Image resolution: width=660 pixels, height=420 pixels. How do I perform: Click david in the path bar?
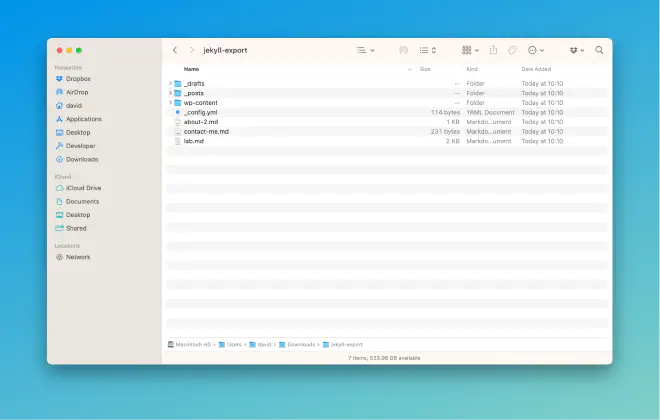coord(261,345)
